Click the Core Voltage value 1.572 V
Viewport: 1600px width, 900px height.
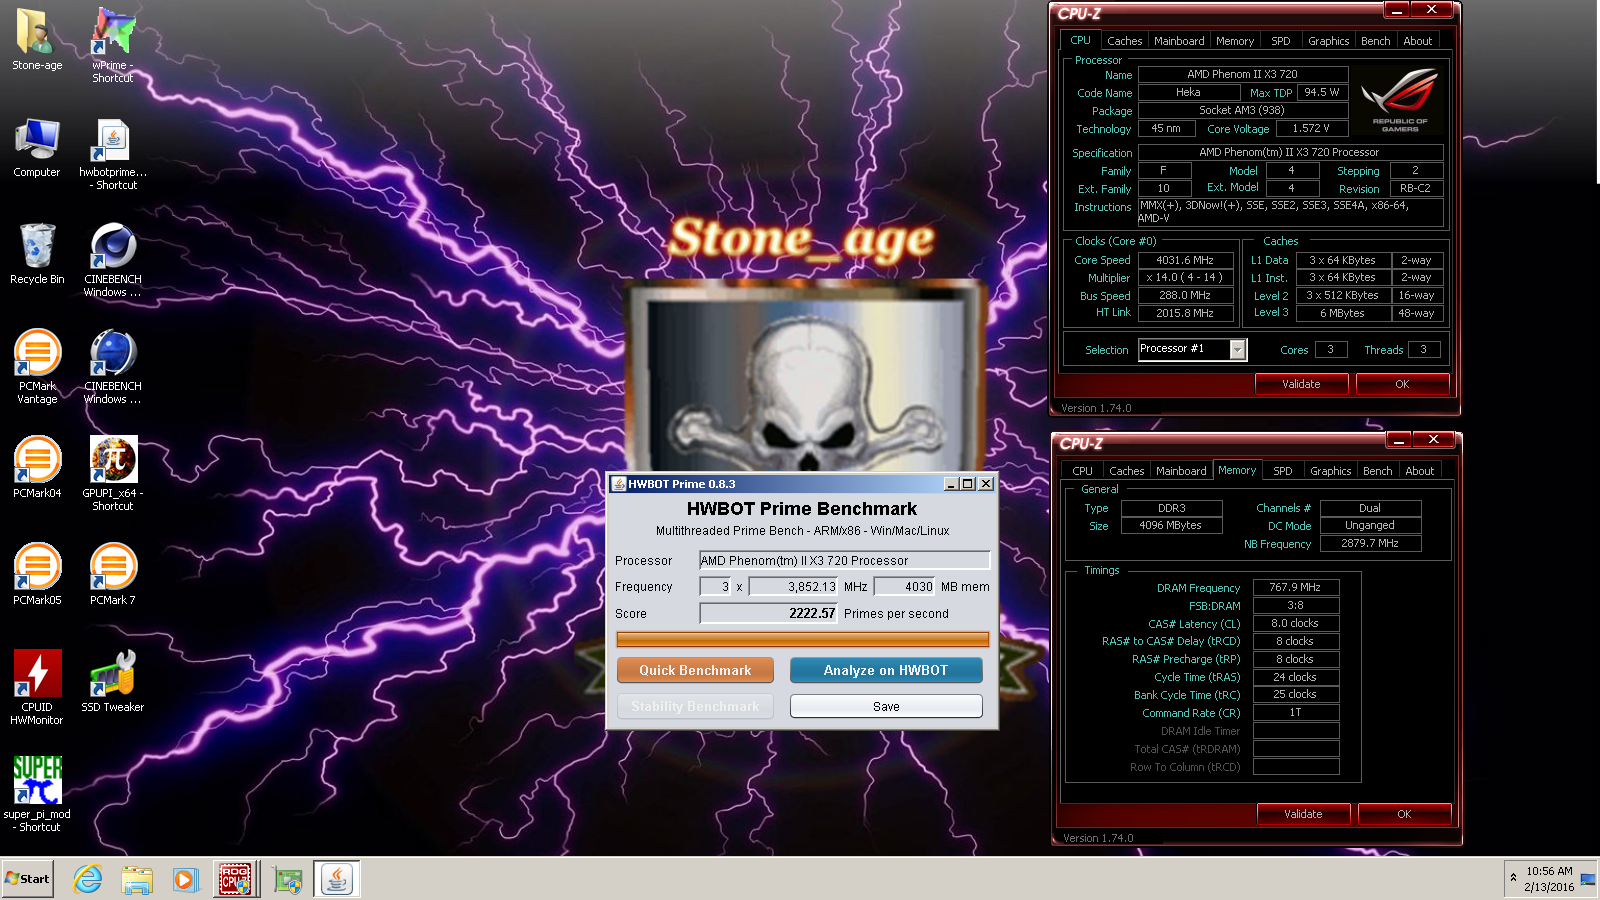tap(1311, 129)
